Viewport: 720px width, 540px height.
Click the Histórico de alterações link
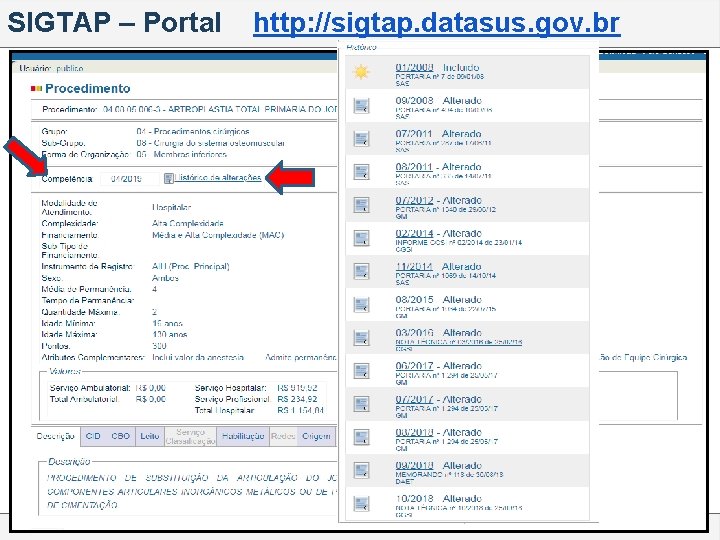coord(218,178)
